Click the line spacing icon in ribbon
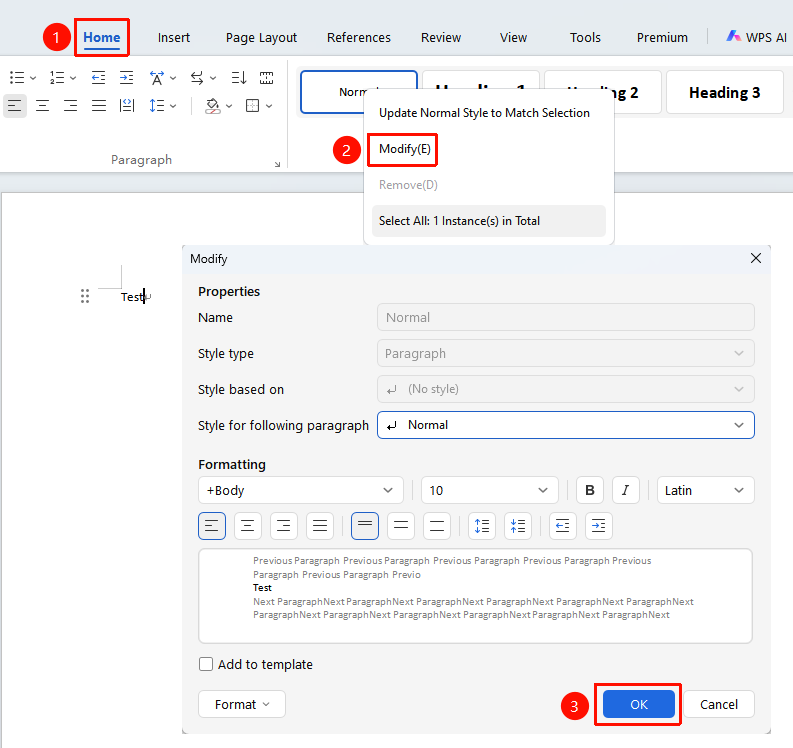 157,106
